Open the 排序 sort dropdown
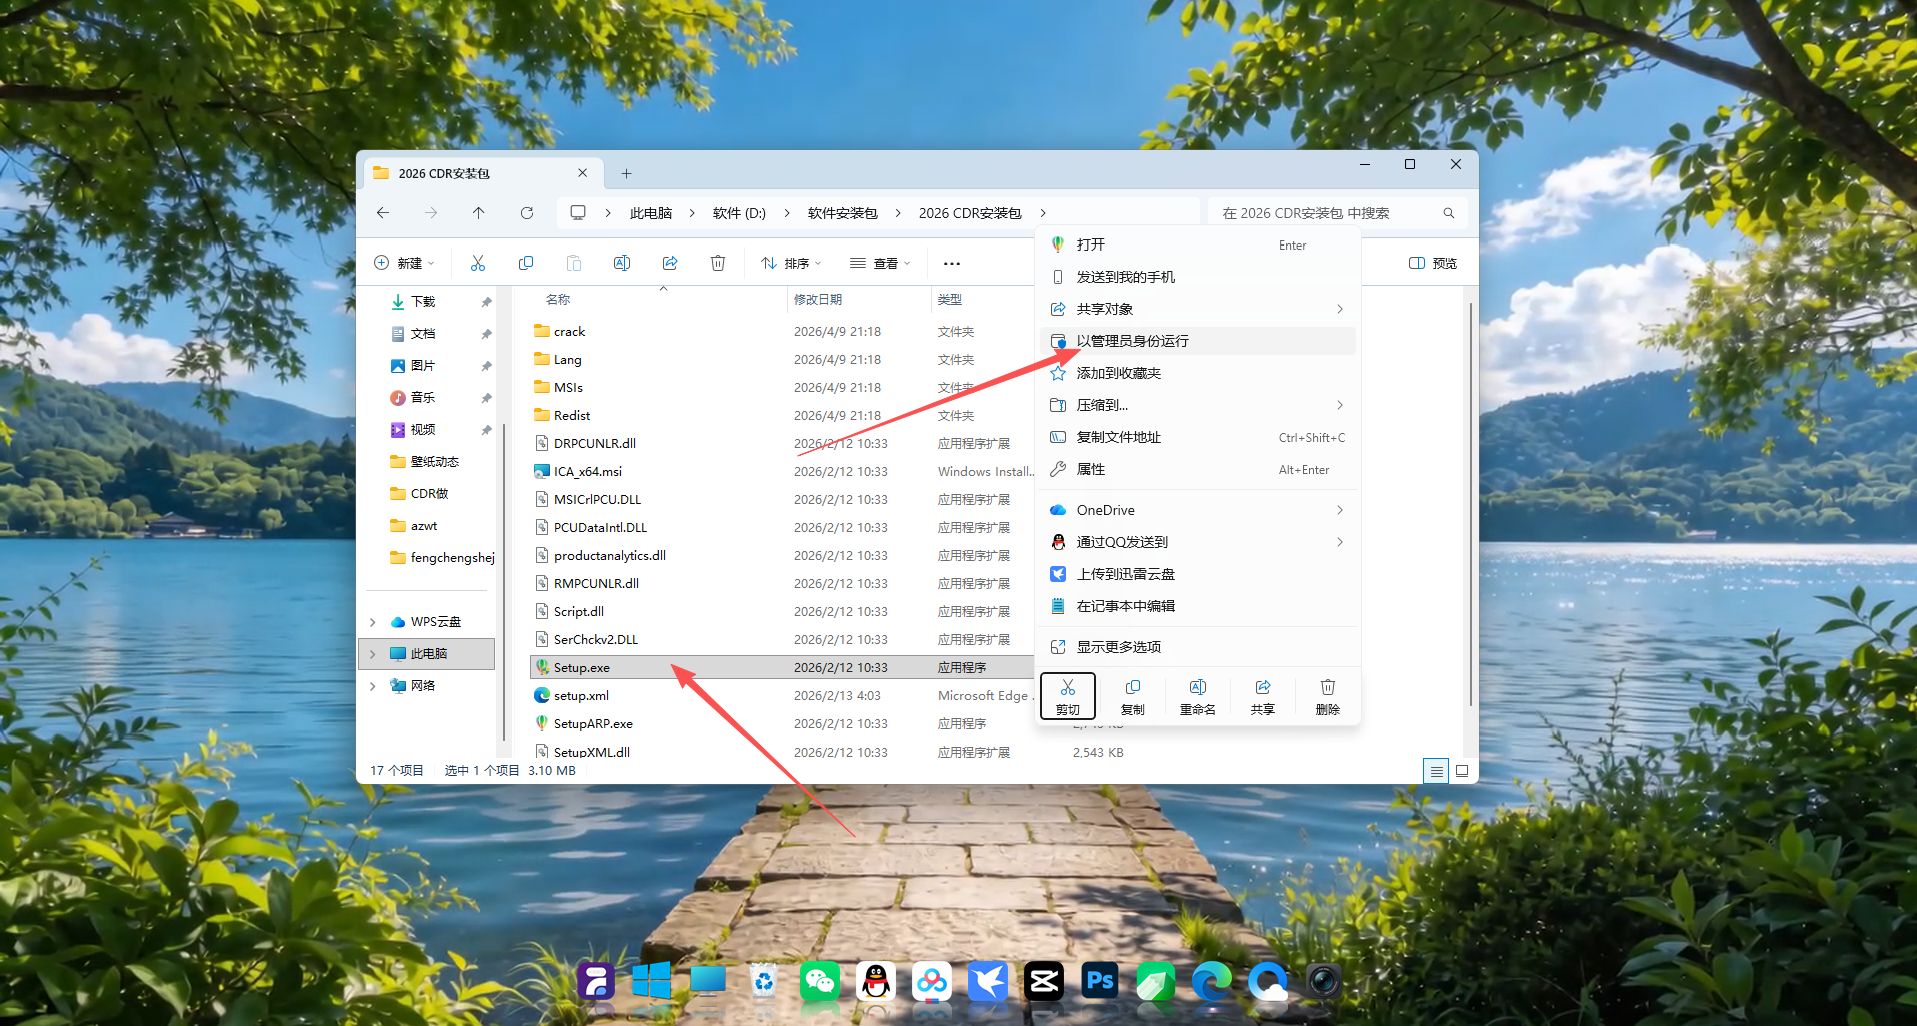This screenshot has height=1026, width=1917. coord(791,263)
